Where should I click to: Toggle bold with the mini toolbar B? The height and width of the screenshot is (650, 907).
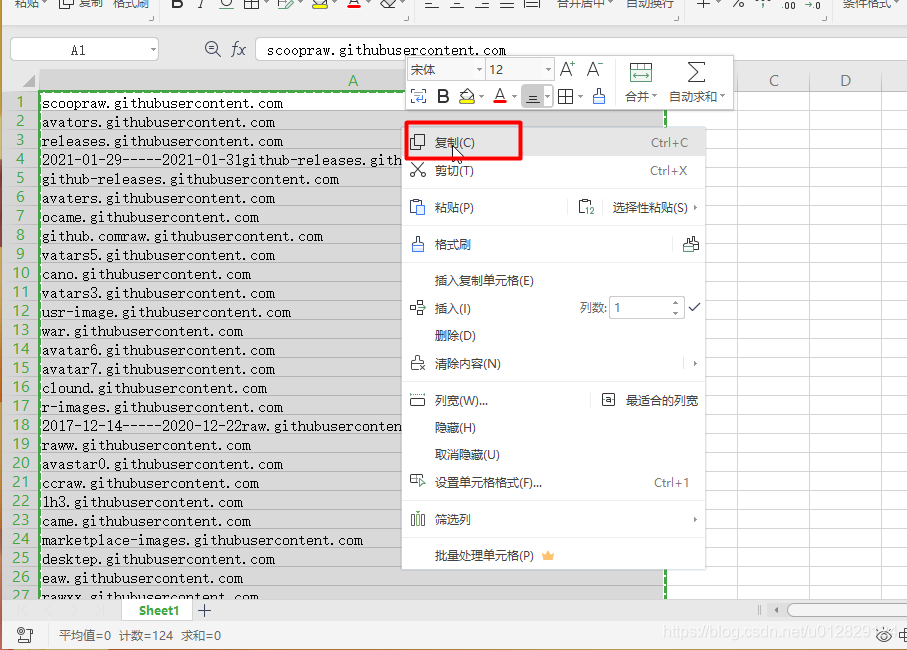(x=443, y=97)
